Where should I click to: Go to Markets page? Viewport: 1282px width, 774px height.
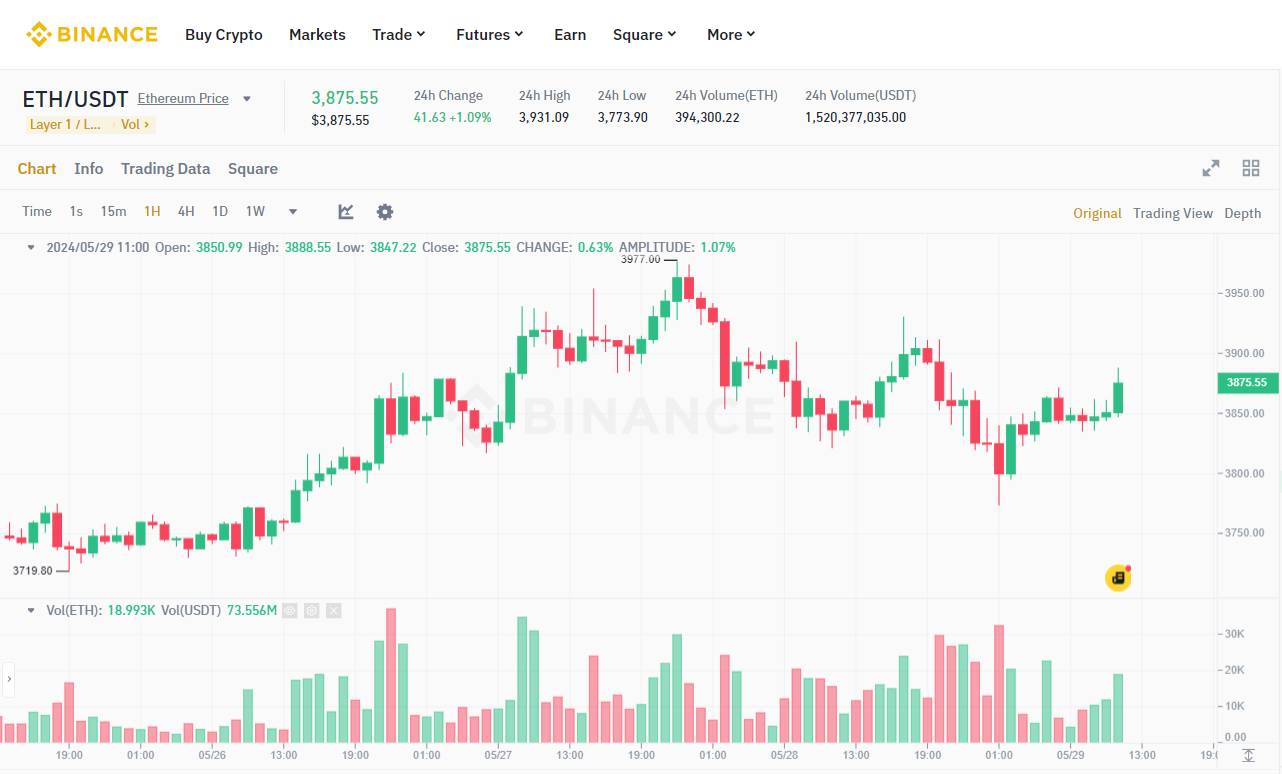(317, 34)
